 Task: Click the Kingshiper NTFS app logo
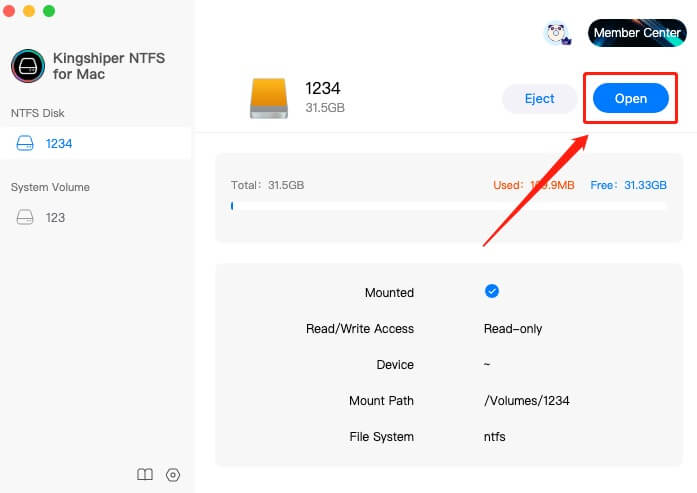click(x=28, y=66)
